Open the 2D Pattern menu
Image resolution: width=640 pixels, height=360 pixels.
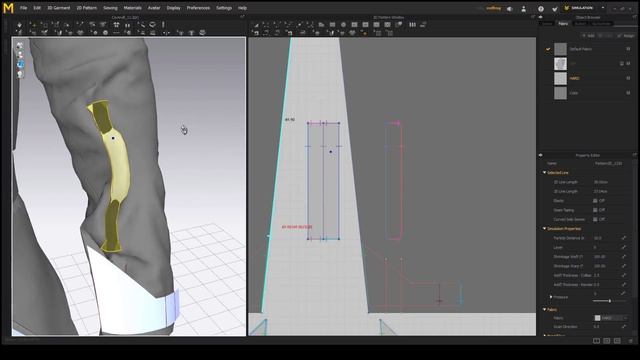click(87, 8)
